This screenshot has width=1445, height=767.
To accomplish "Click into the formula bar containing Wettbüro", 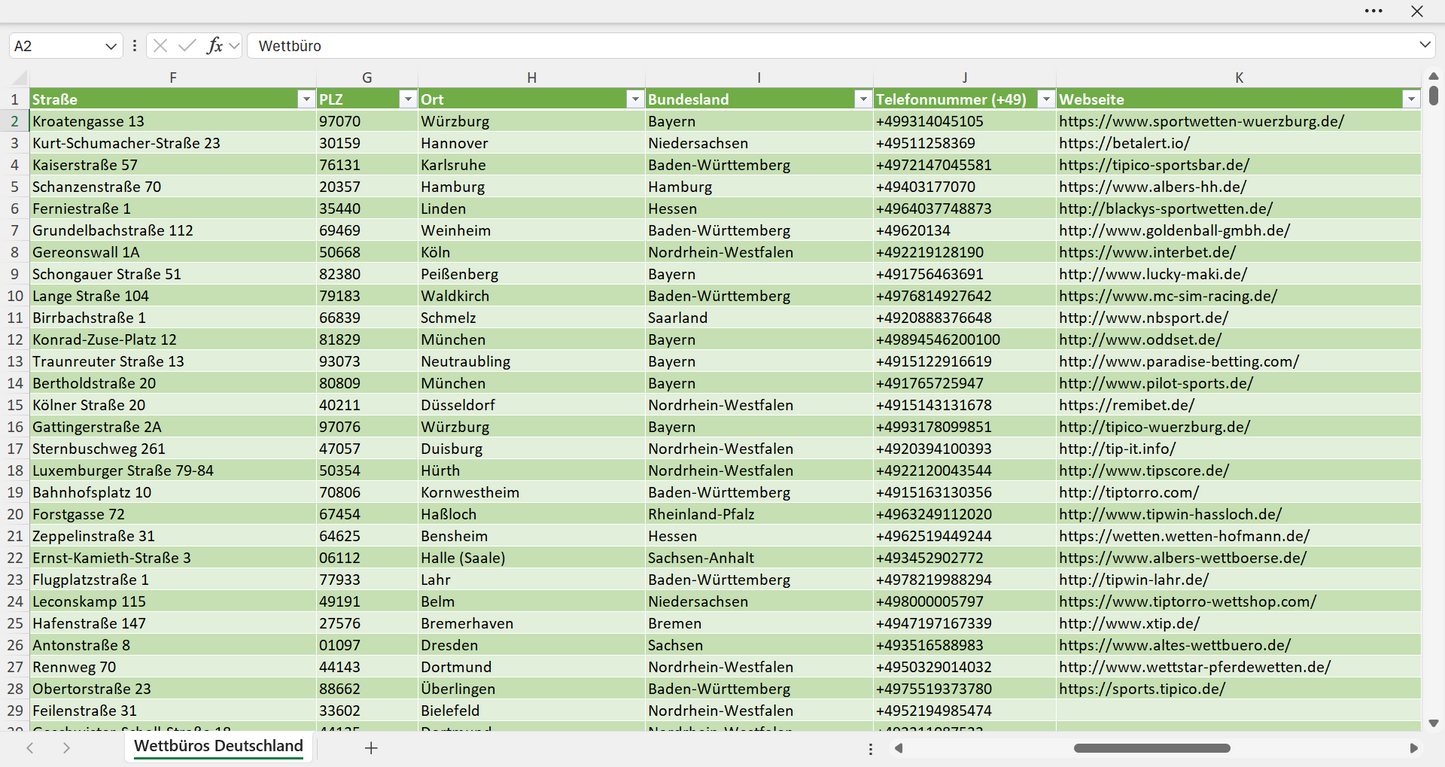I will (x=830, y=46).
